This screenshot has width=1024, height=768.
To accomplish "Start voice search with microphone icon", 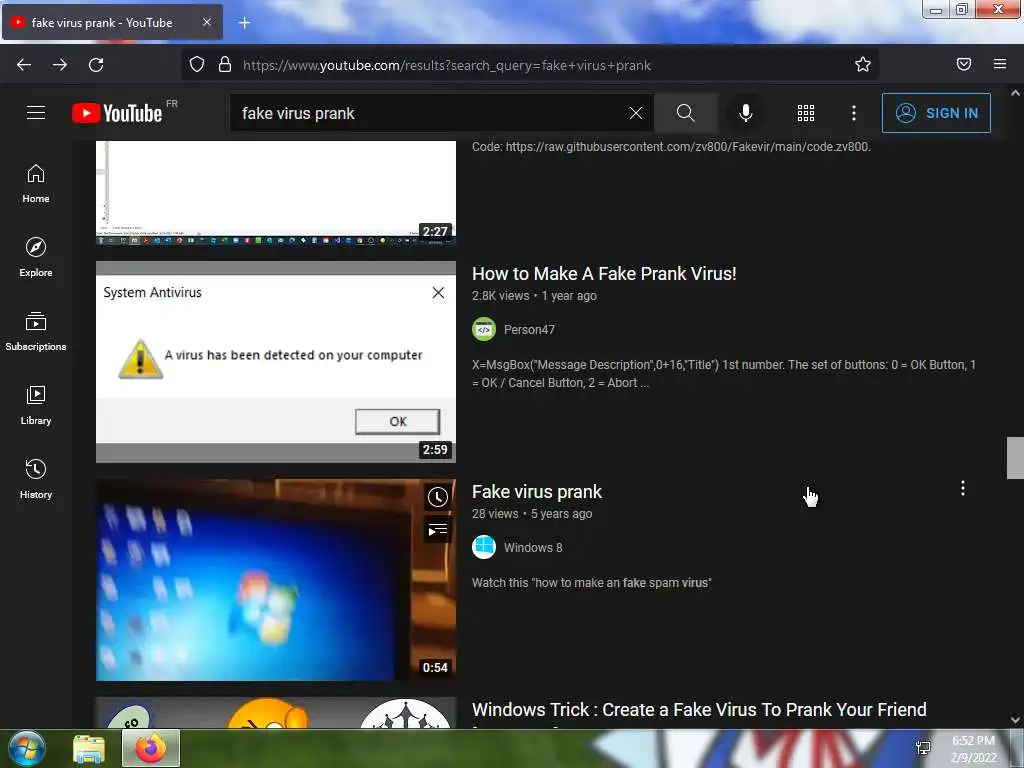I will (745, 113).
